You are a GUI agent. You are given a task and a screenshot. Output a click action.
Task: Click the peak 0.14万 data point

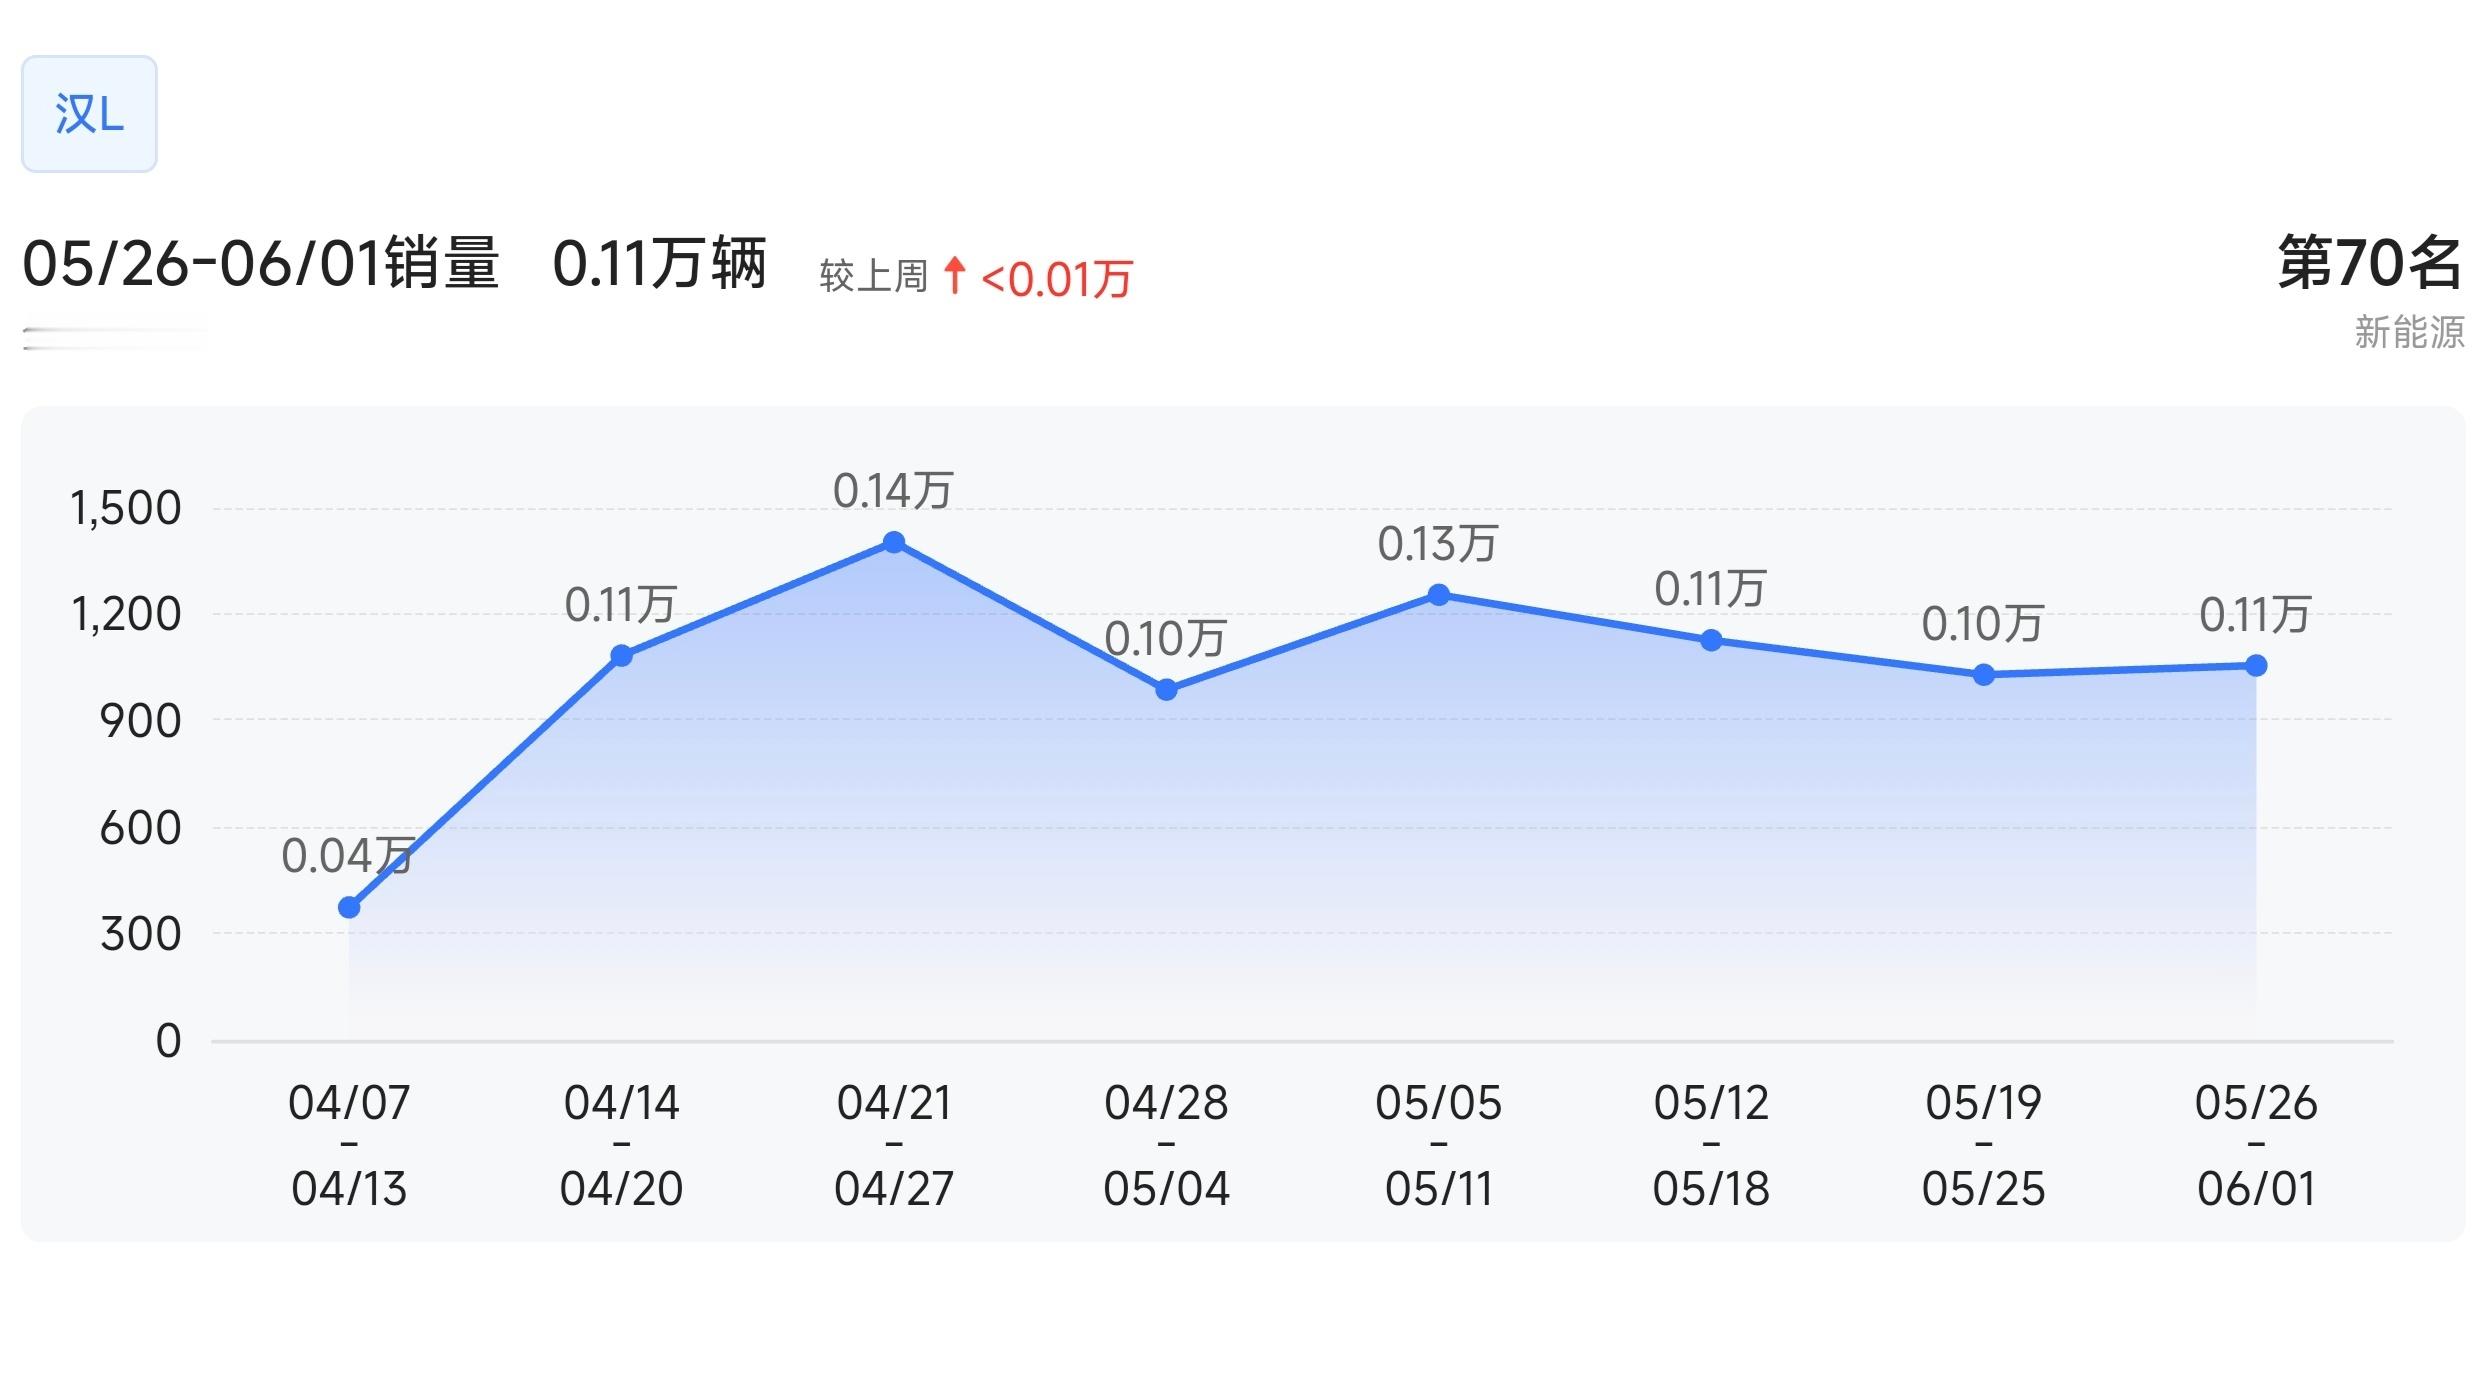[894, 543]
